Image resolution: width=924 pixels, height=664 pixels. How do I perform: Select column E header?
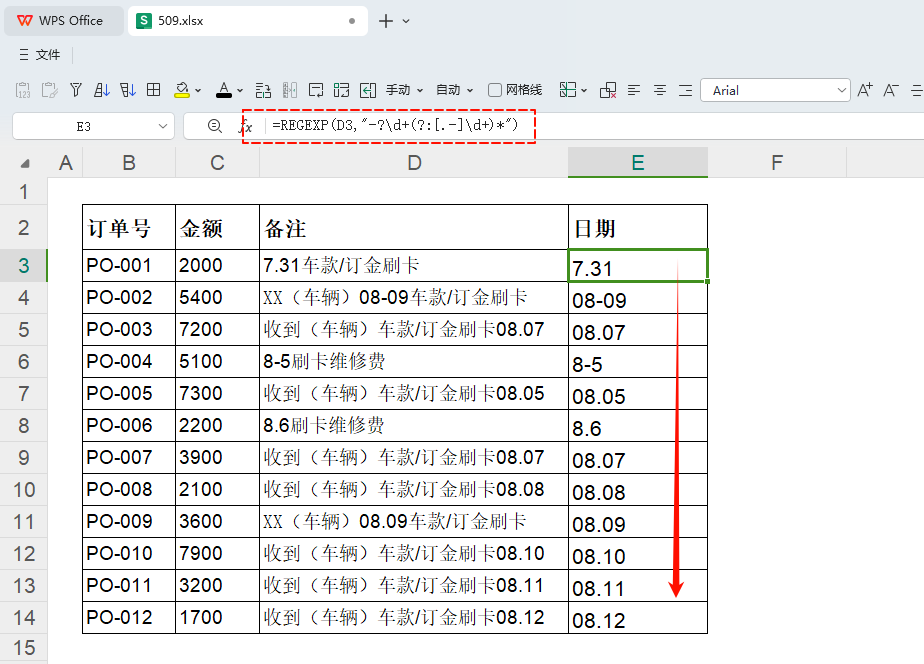pyautogui.click(x=638, y=163)
